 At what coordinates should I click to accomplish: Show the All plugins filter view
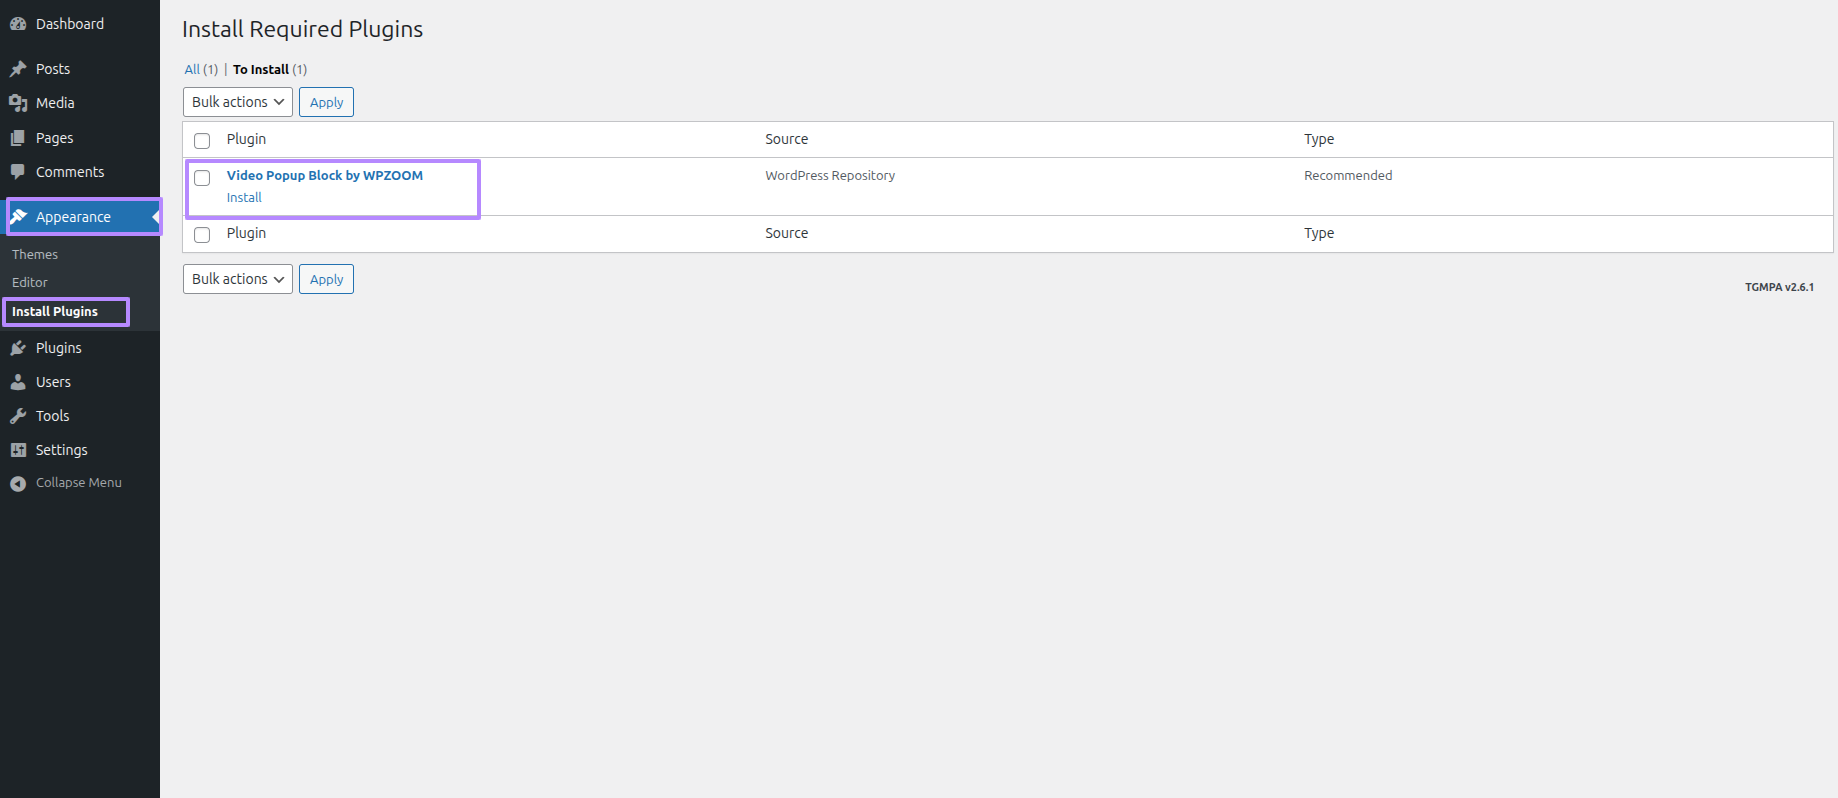click(x=192, y=70)
